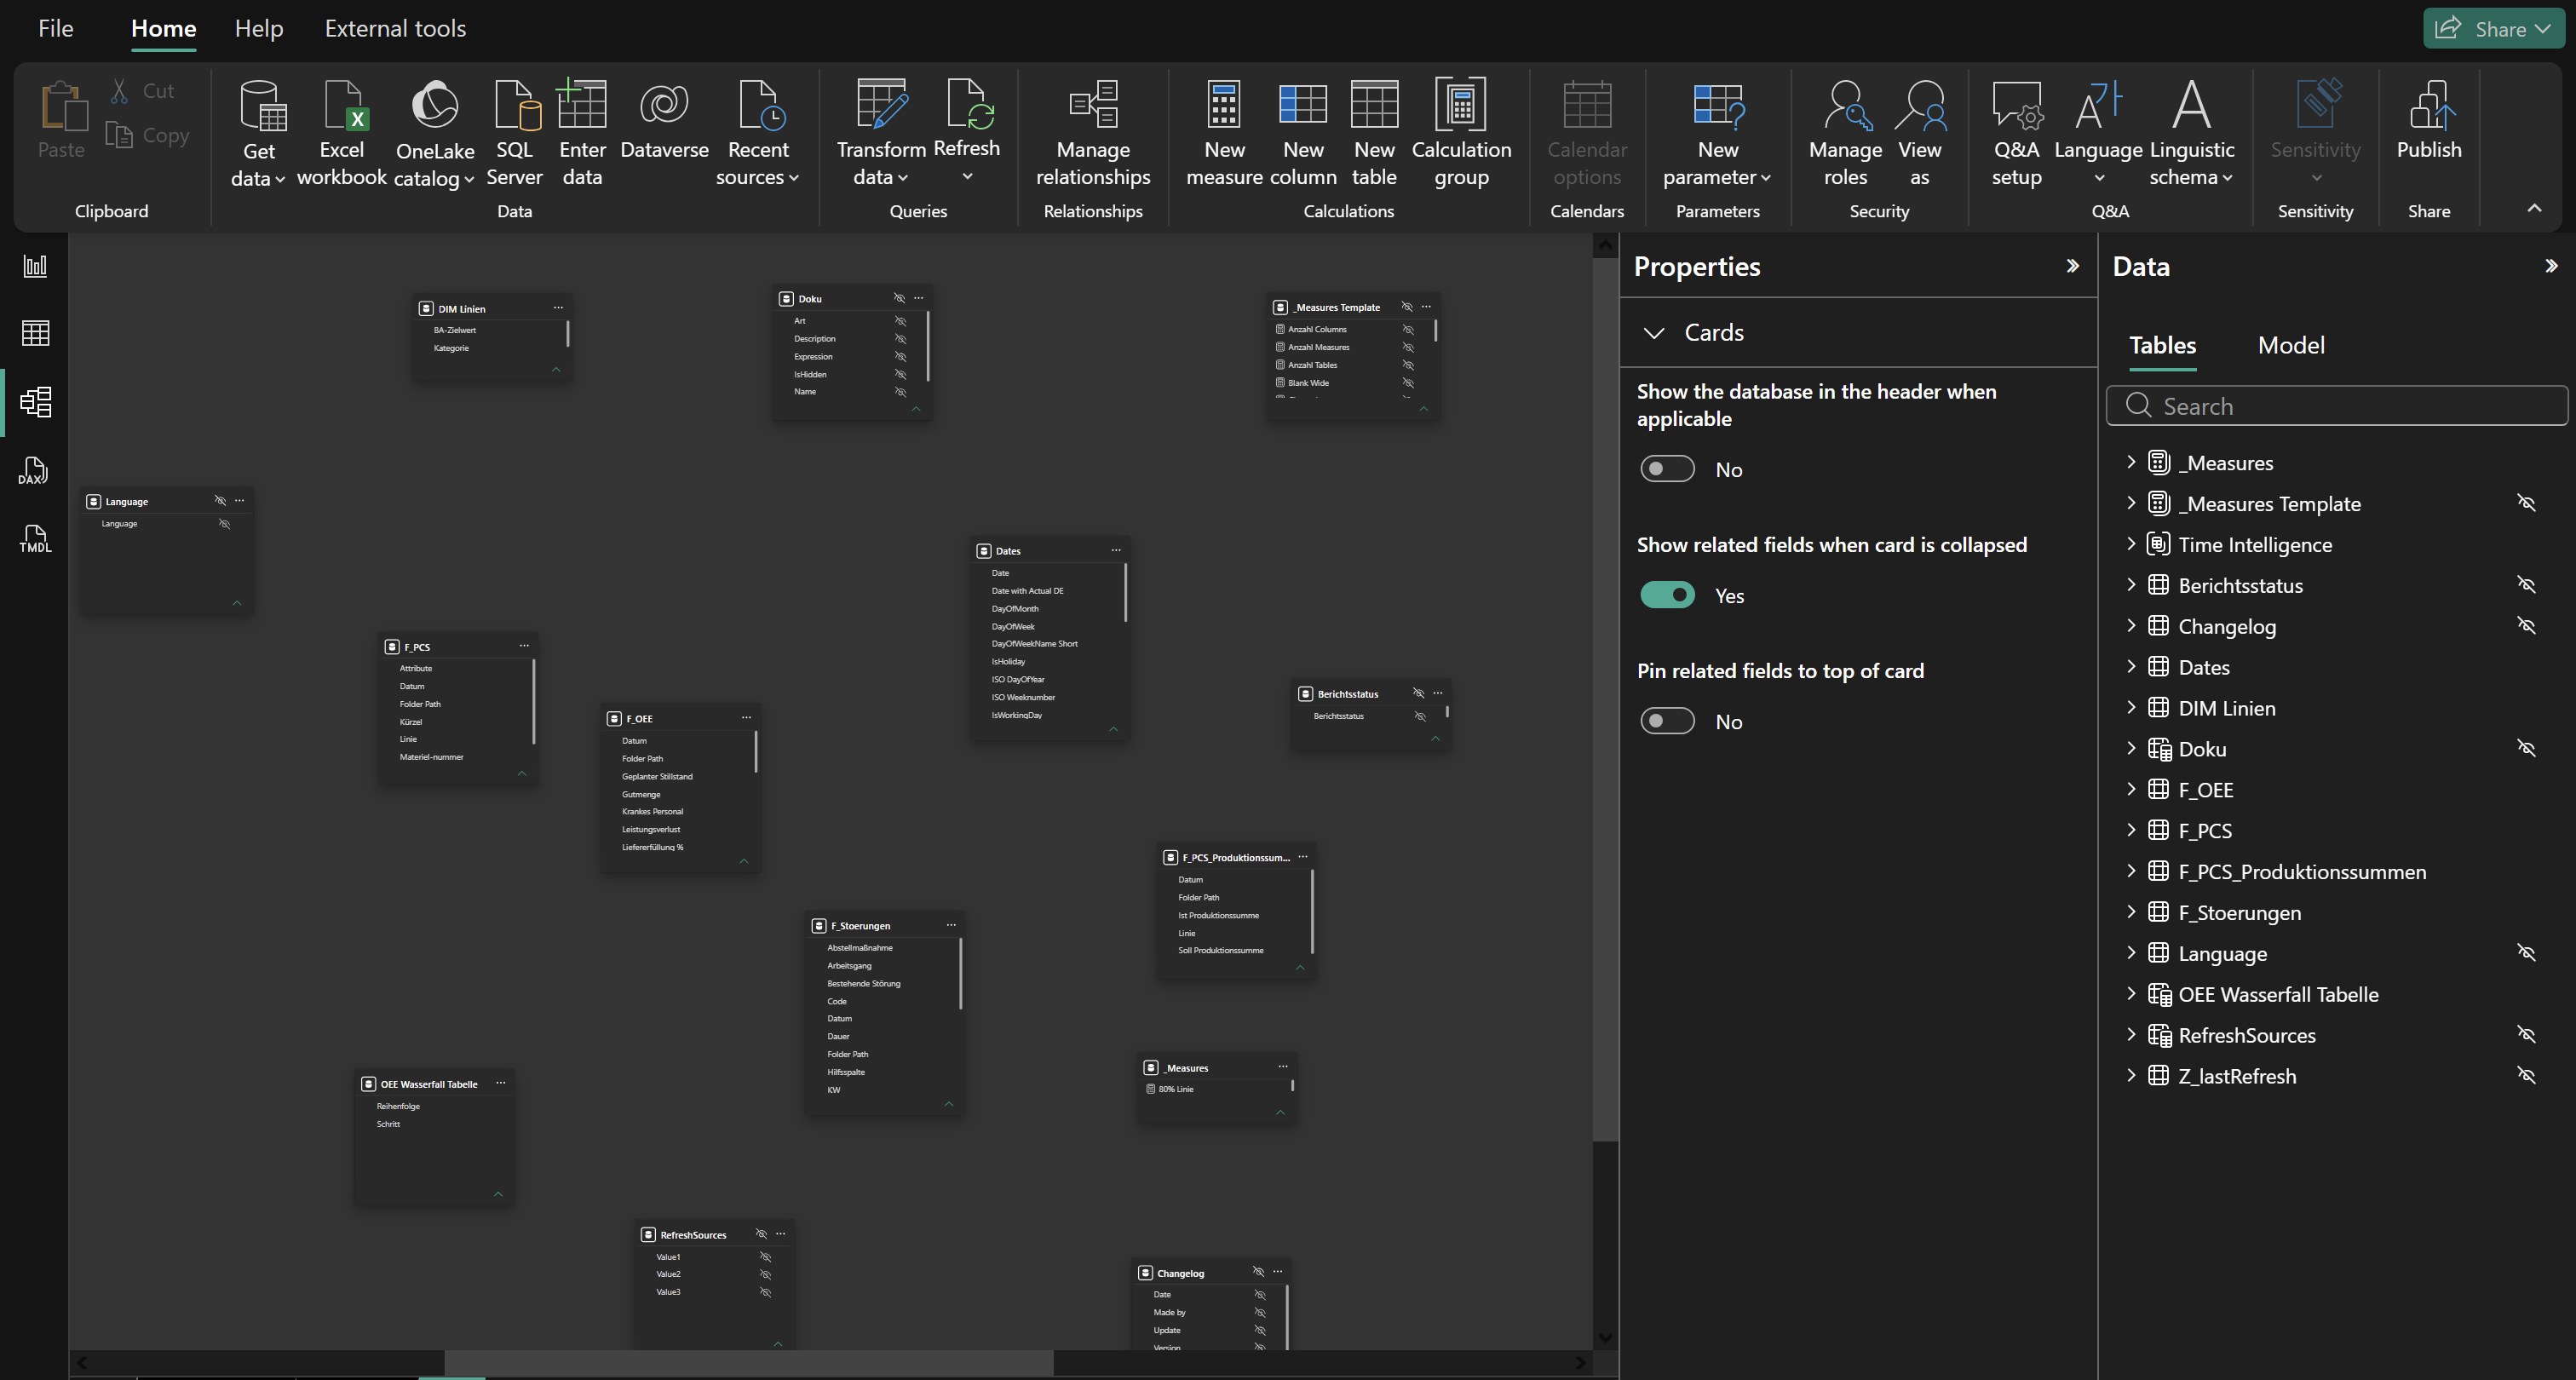This screenshot has height=1380, width=2576.
Task: Open the File menu
Action: pyautogui.click(x=56, y=28)
